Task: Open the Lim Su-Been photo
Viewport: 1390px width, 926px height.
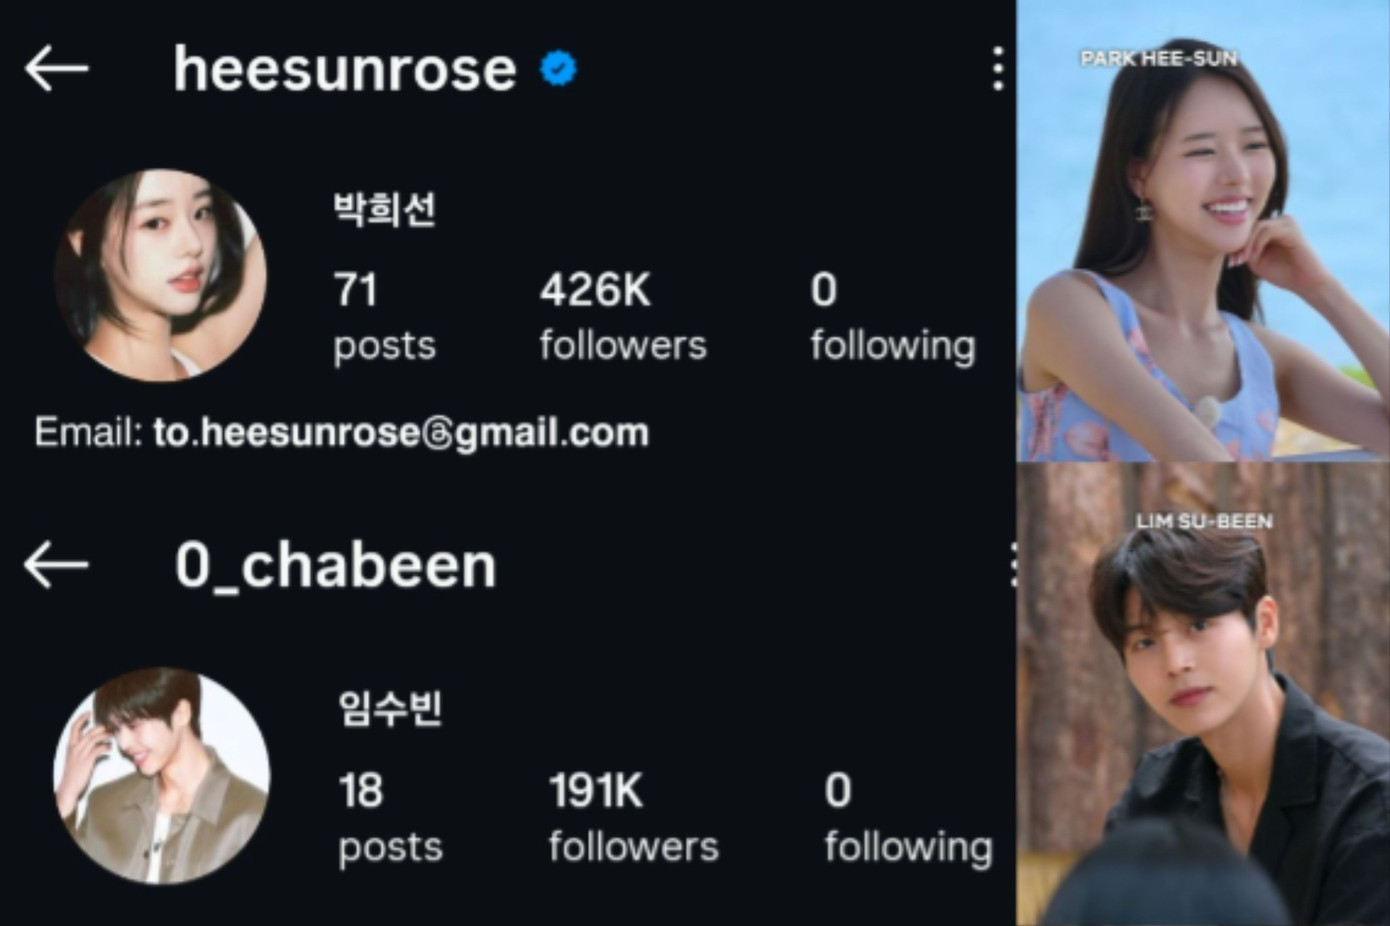Action: (x=1203, y=694)
